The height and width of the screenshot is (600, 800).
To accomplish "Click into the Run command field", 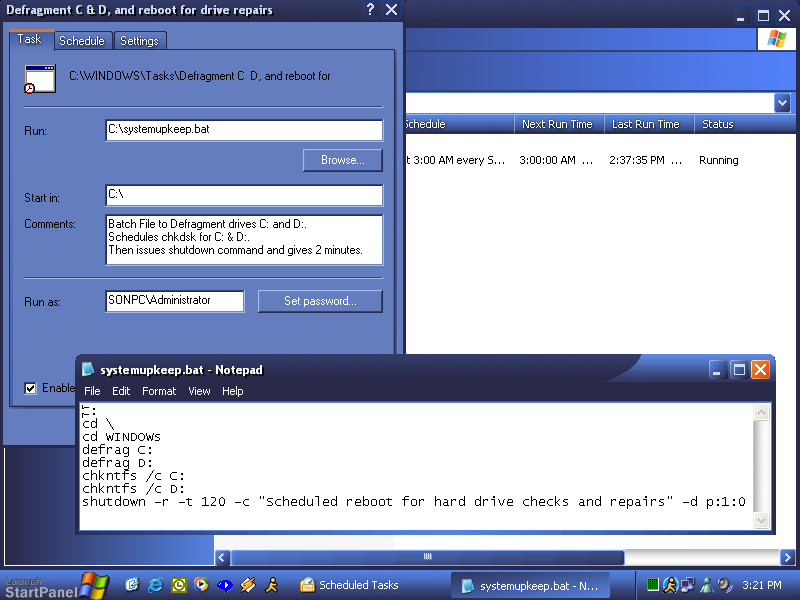I will (244, 130).
